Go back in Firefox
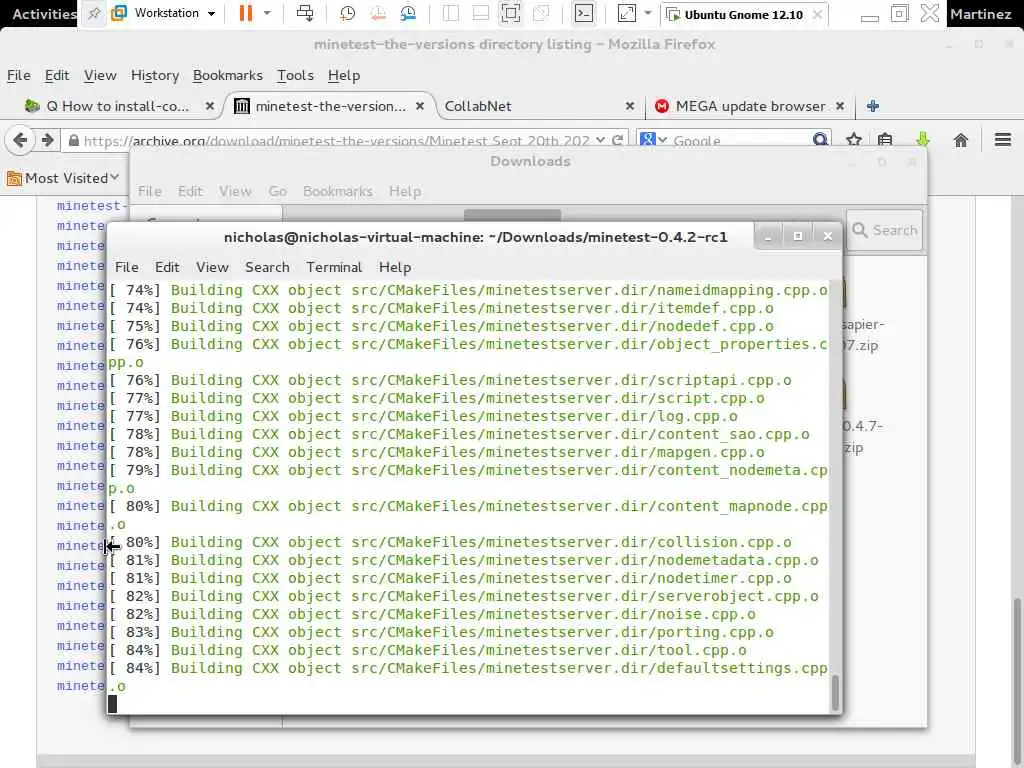 20,140
